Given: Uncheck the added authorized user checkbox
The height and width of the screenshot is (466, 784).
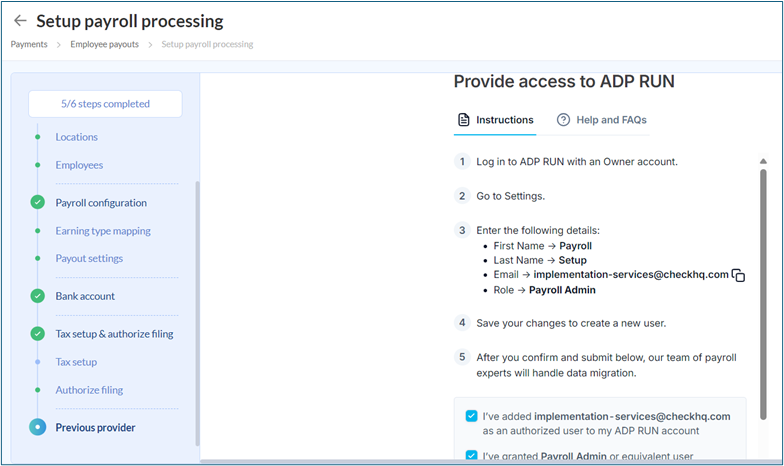Looking at the screenshot, I should tap(471, 416).
